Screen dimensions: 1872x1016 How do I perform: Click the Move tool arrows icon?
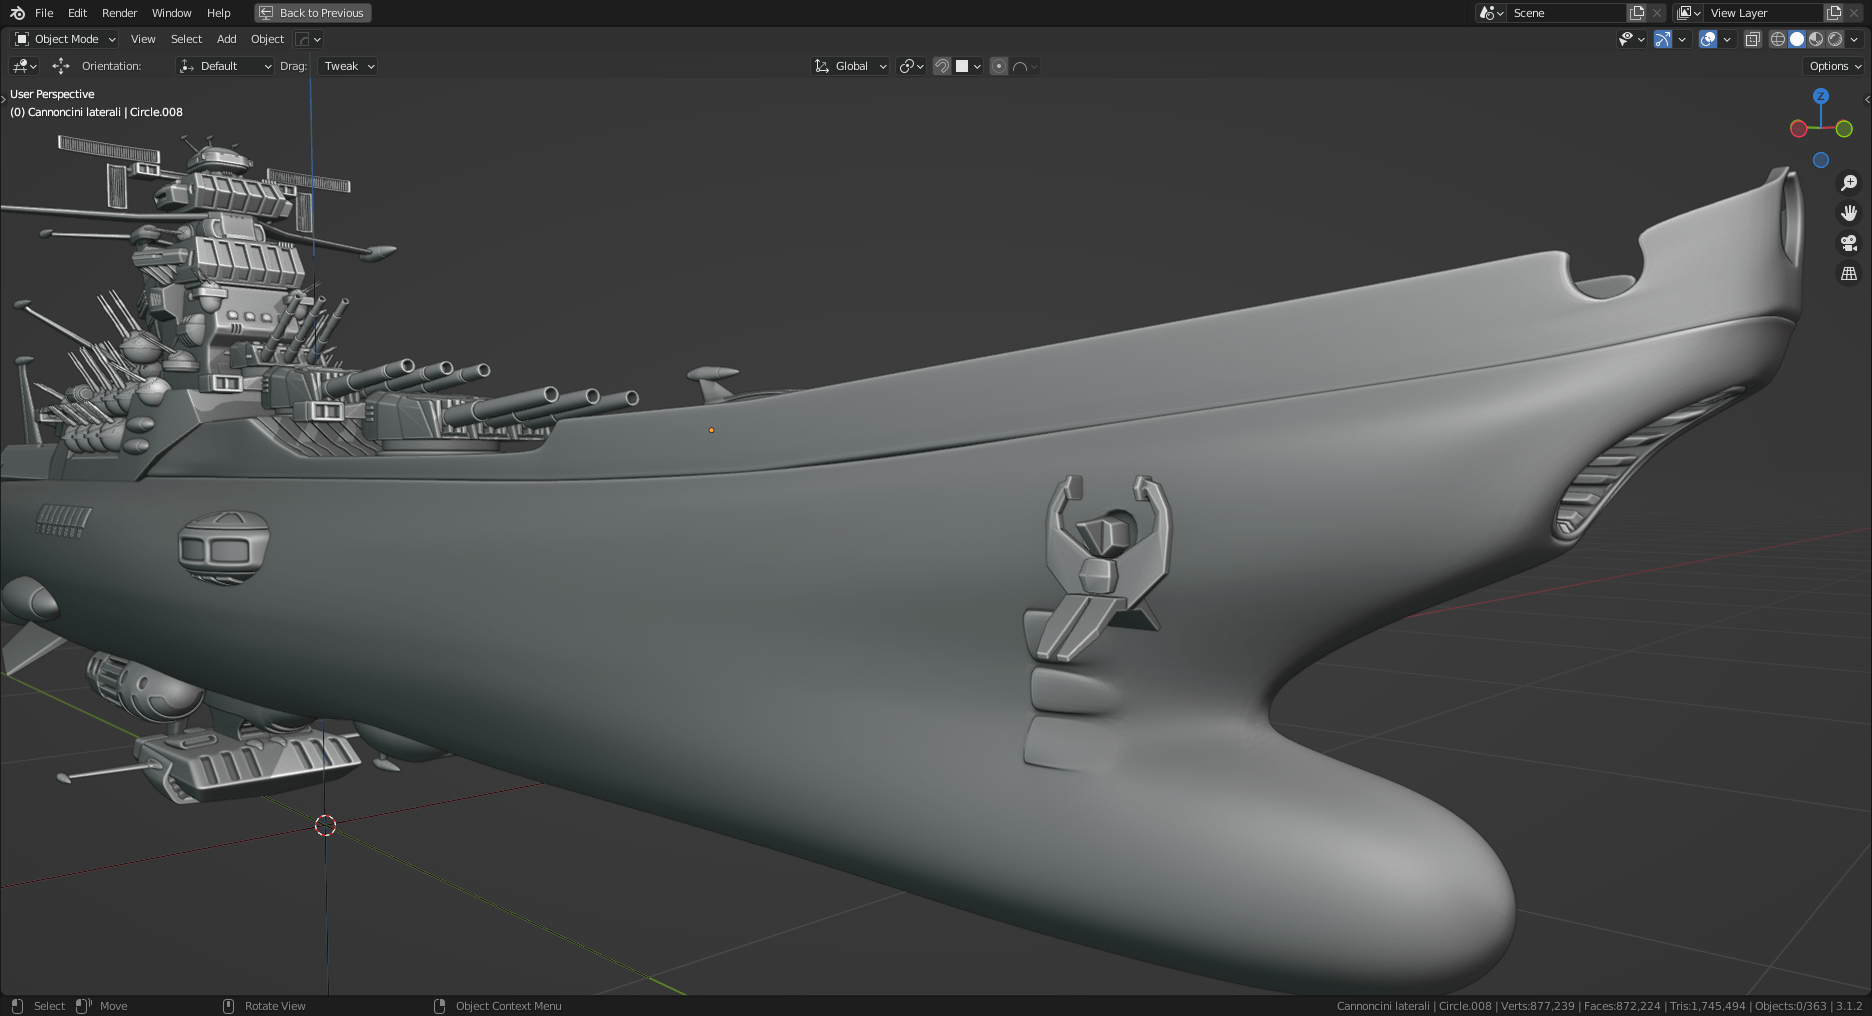tap(61, 66)
